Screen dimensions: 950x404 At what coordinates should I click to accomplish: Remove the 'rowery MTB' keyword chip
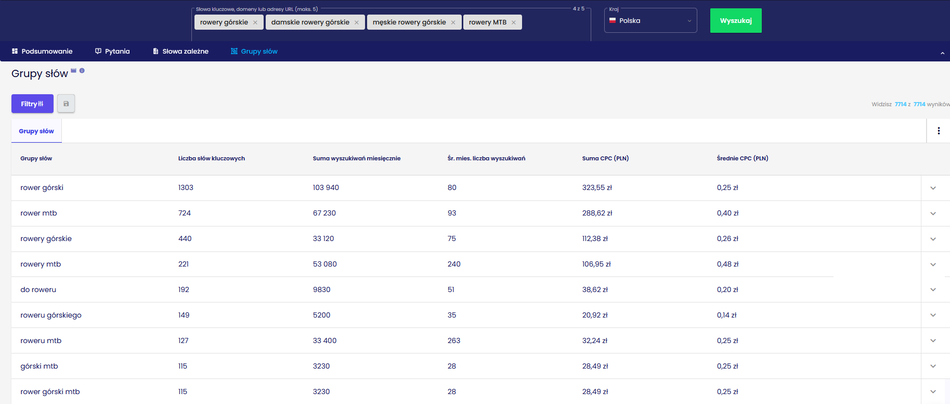pos(514,22)
